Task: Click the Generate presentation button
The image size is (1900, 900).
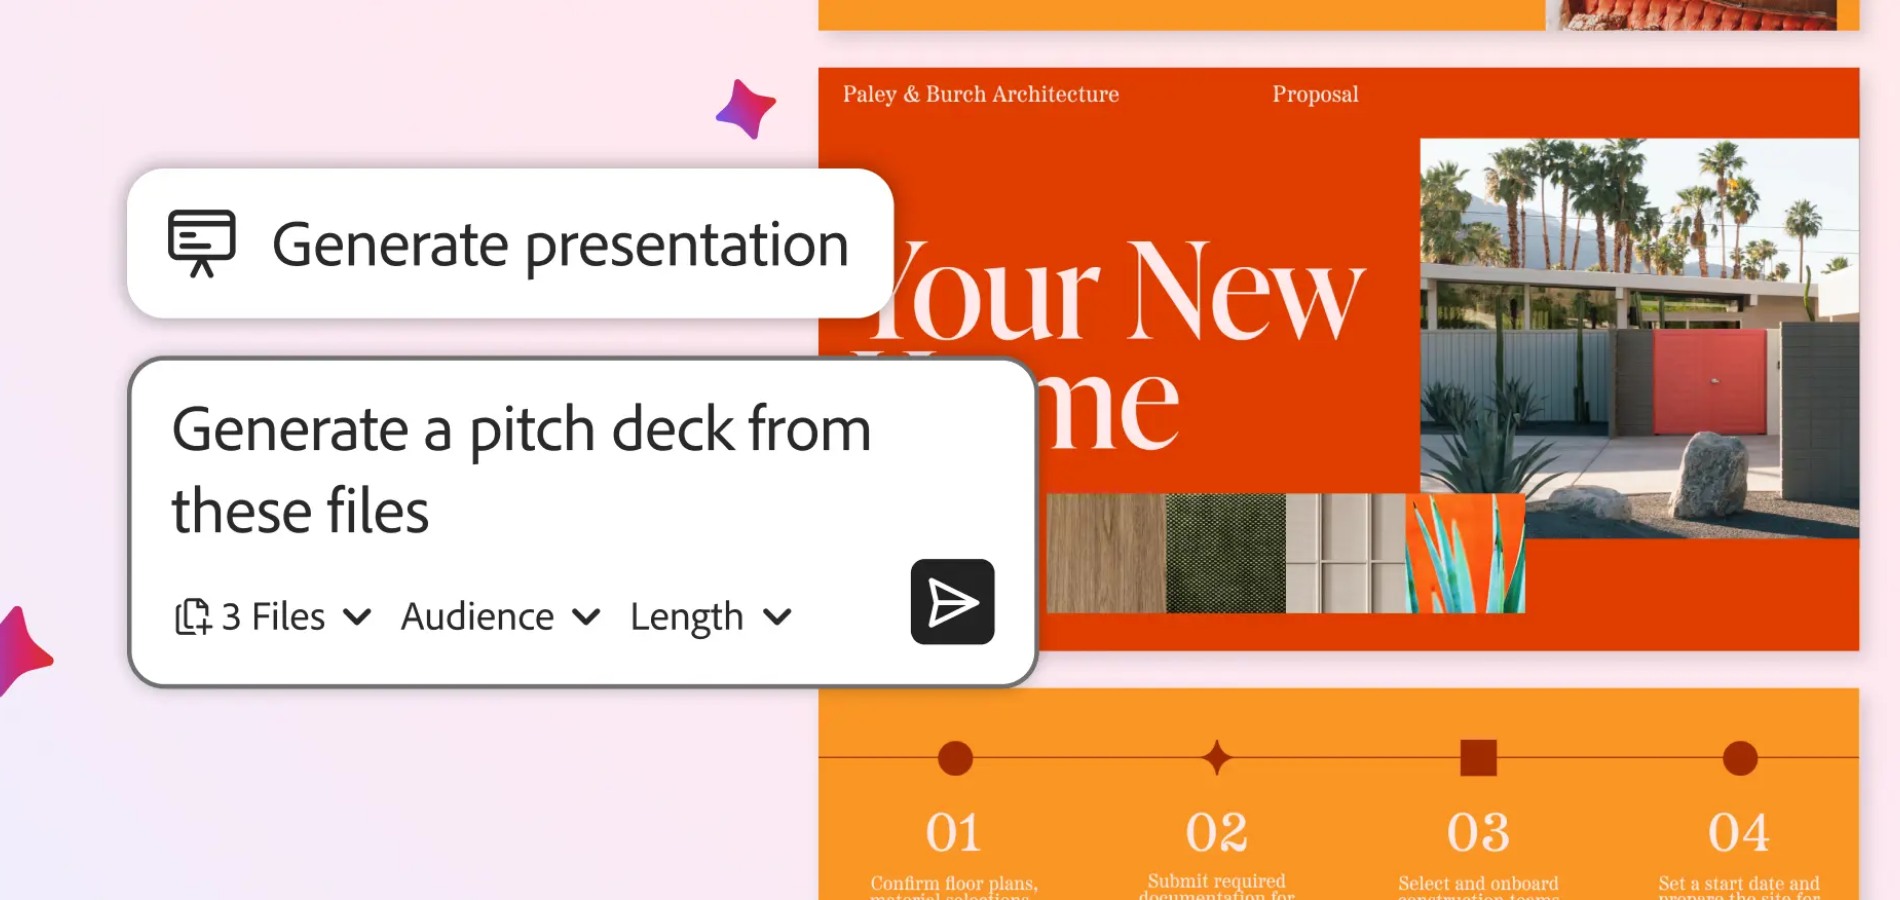Action: point(512,243)
